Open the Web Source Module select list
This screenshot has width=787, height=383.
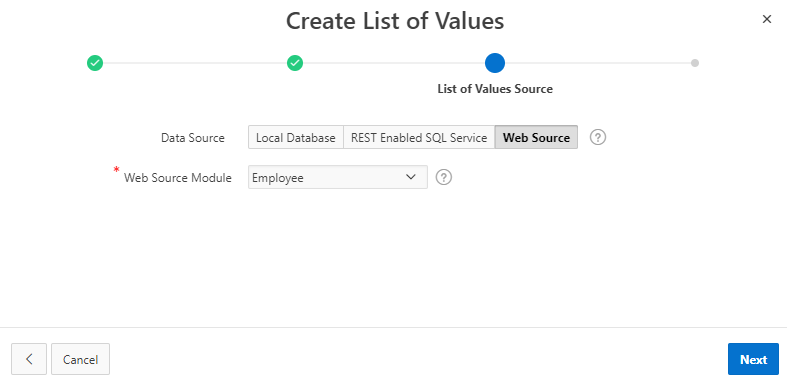pyautogui.click(x=338, y=177)
